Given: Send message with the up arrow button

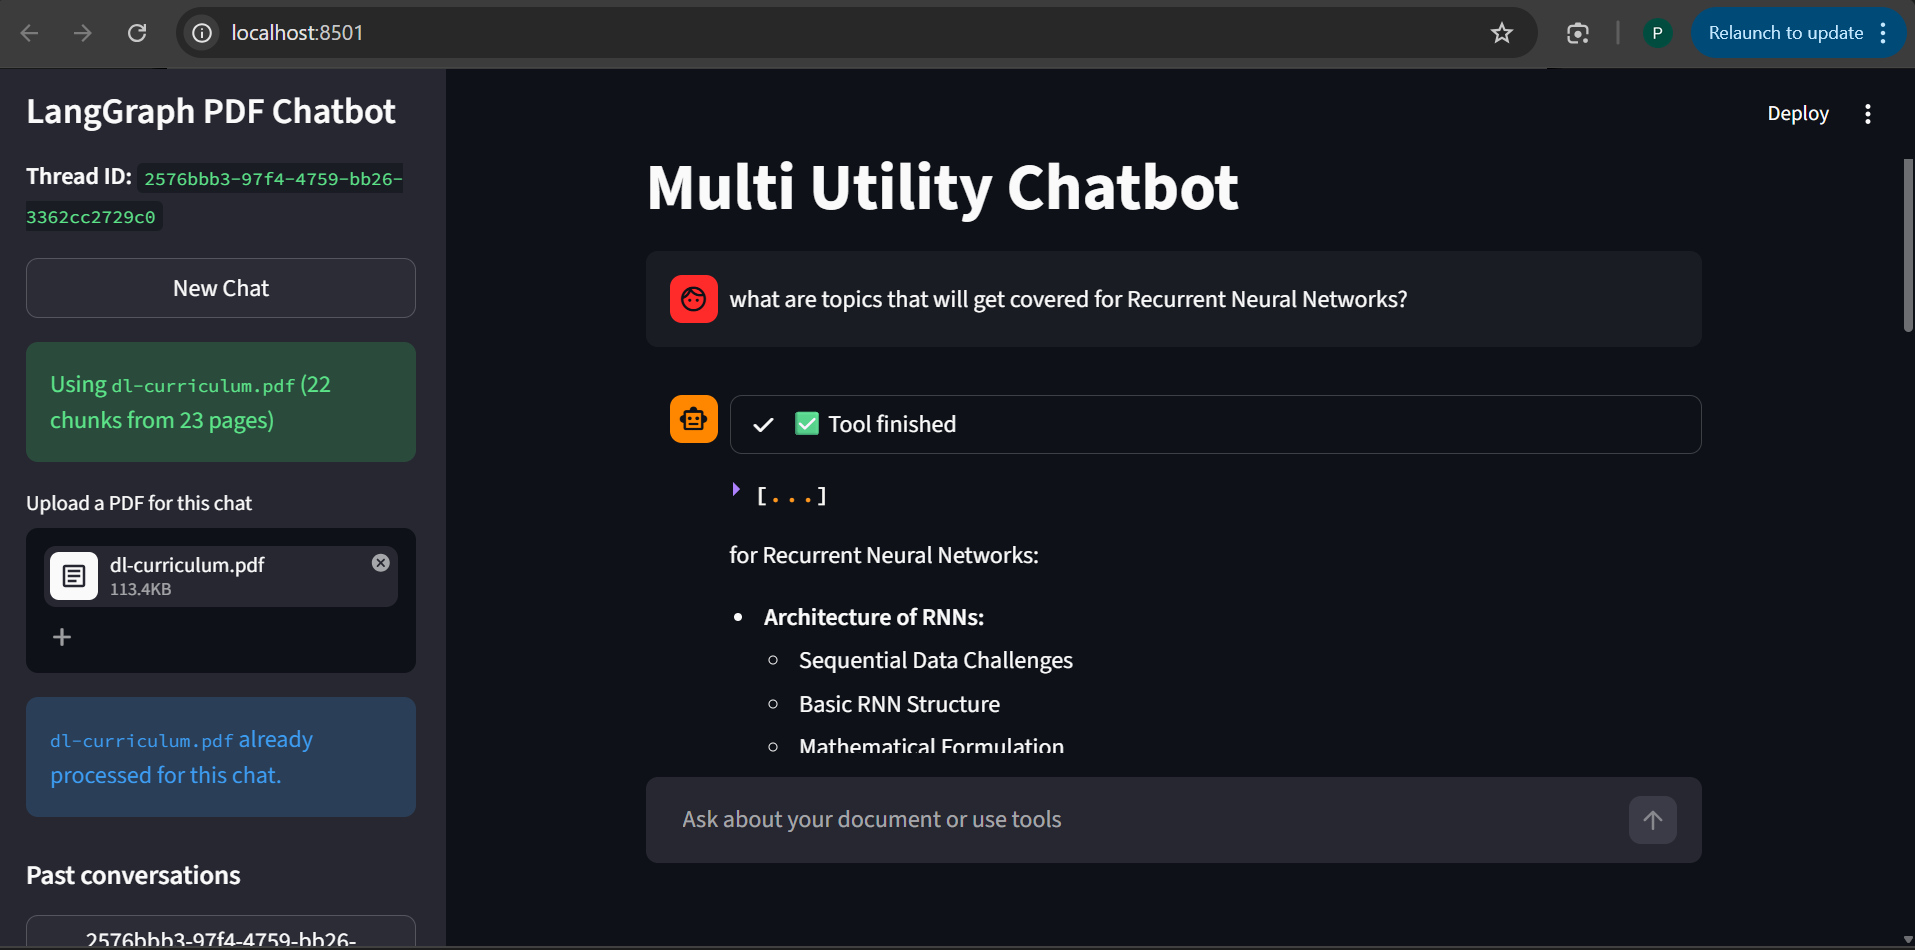Looking at the screenshot, I should click(x=1652, y=820).
